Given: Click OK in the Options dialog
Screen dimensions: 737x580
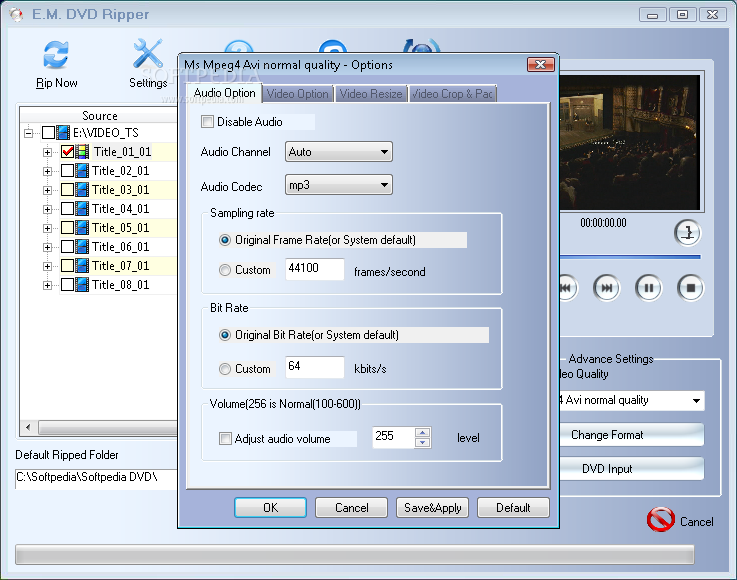Looking at the screenshot, I should coord(270,508).
